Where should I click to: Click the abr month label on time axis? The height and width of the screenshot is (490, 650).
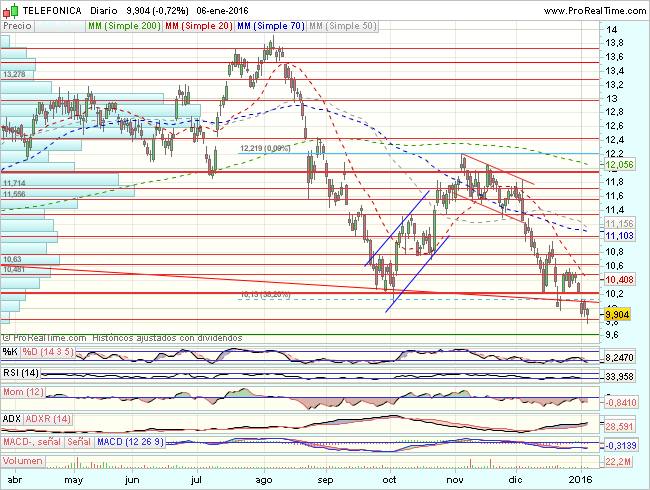[x=15, y=480]
